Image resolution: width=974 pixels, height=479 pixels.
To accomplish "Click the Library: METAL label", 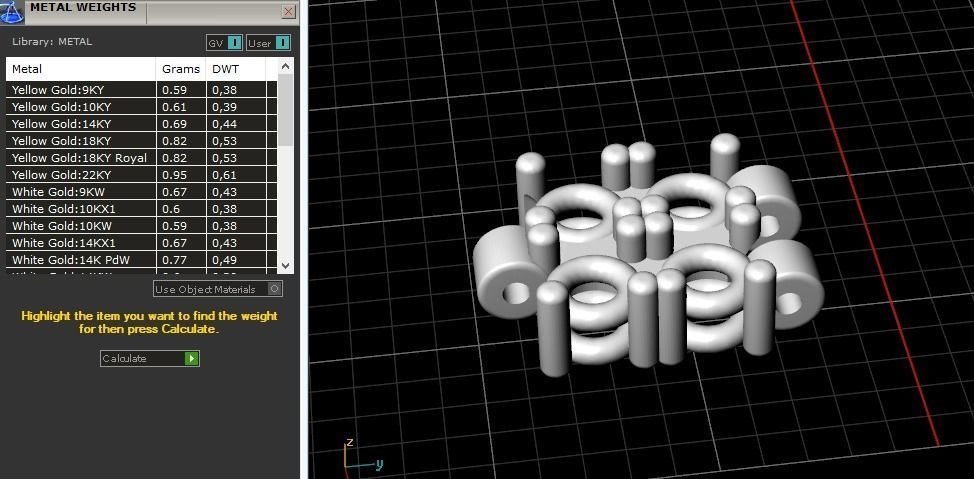I will [x=52, y=42].
